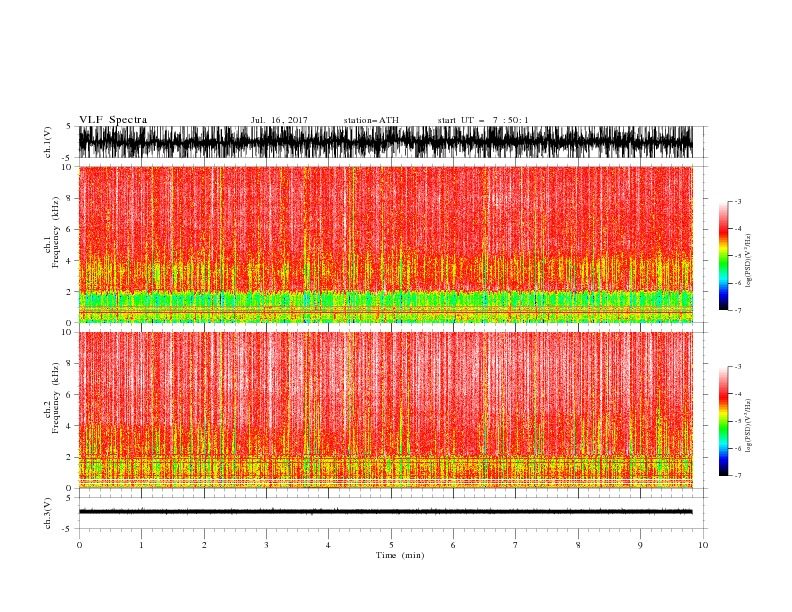Viewport: 792px width, 612px height.
Task: Click inside the ch.2 spectrogram panel
Action: 385,410
